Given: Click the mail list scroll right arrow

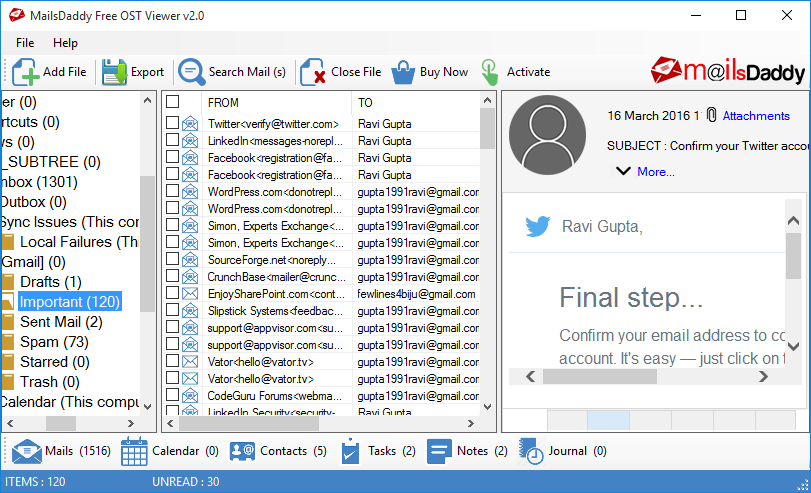Looking at the screenshot, I should coord(471,423).
